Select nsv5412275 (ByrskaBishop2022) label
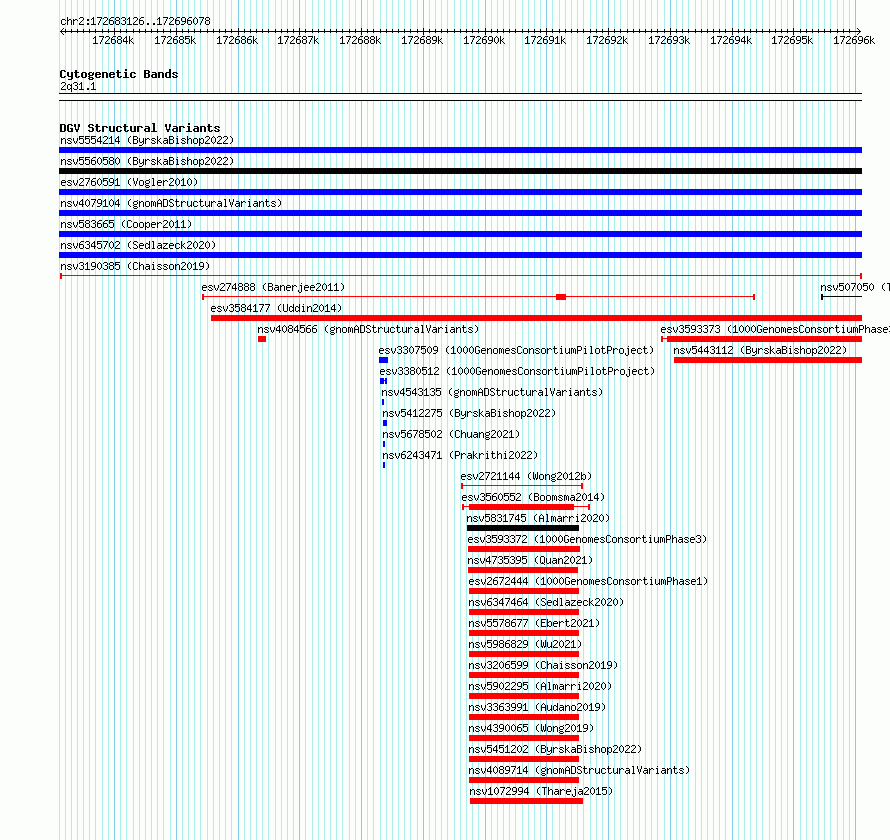The width and height of the screenshot is (890, 840). [469, 413]
